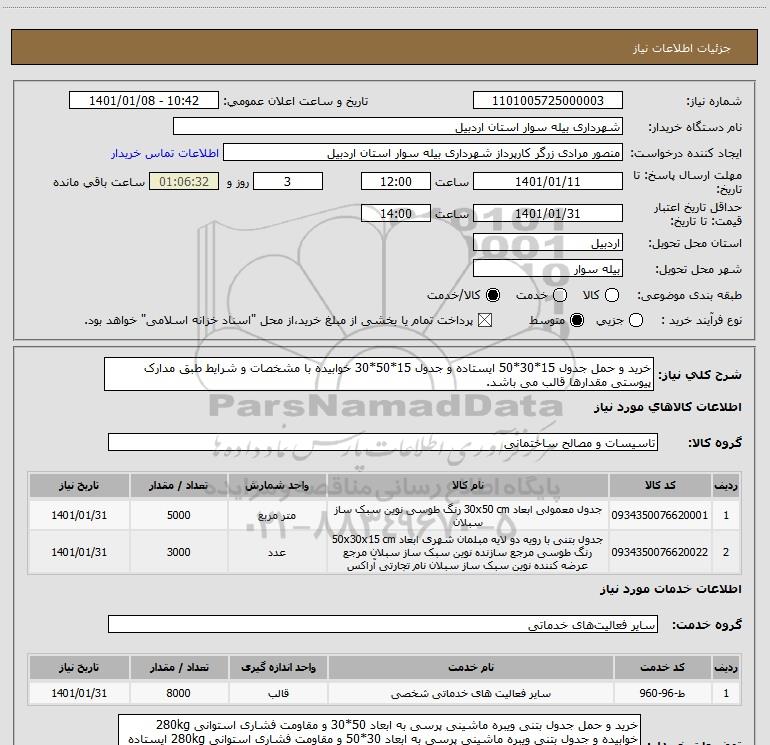
Task: Click the unit cell متر مربع
Action: click(x=277, y=516)
